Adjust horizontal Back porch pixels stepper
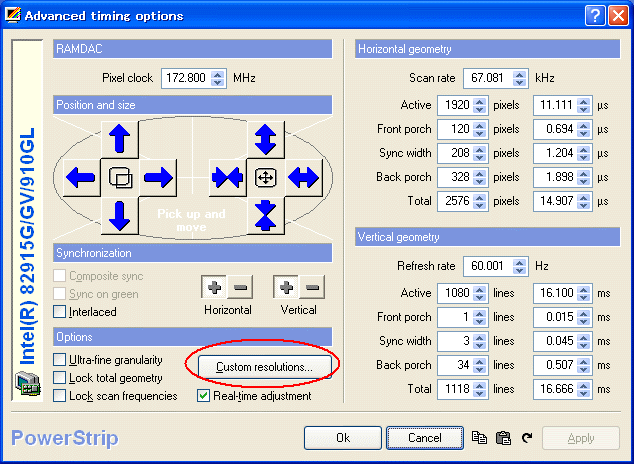 (480, 177)
